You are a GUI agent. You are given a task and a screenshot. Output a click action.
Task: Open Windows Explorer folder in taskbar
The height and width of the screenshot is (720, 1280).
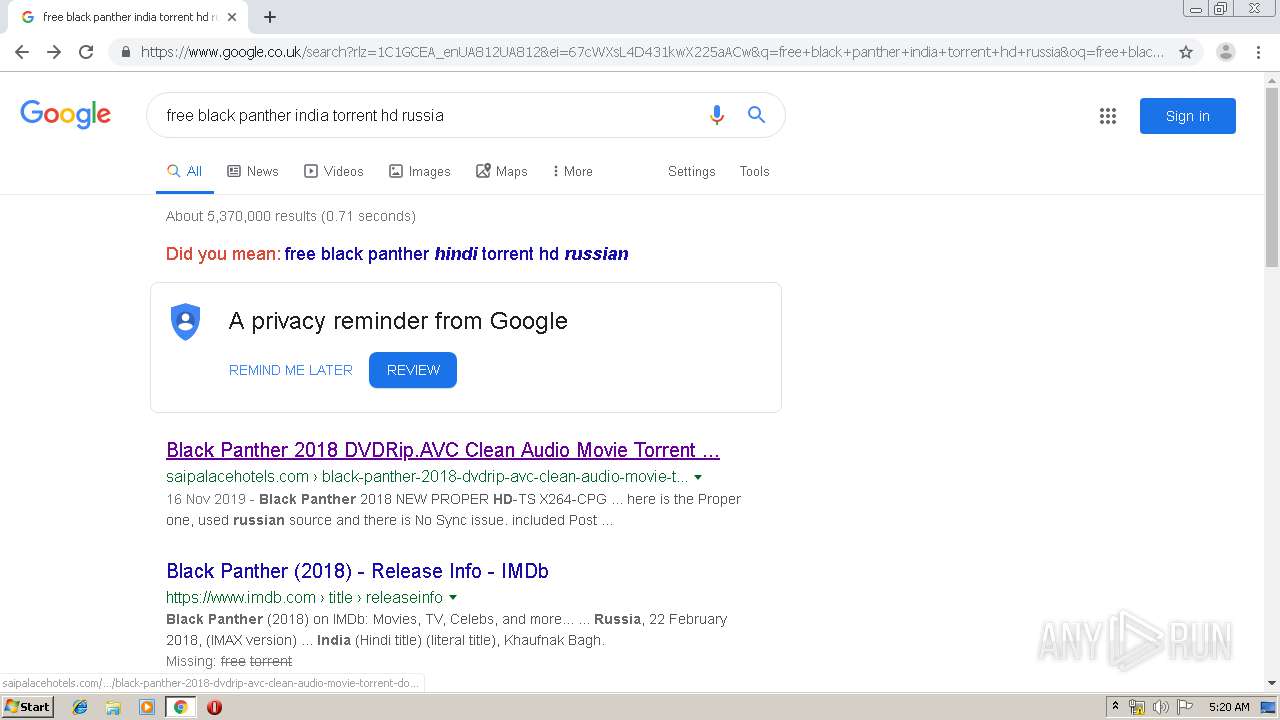click(x=113, y=707)
